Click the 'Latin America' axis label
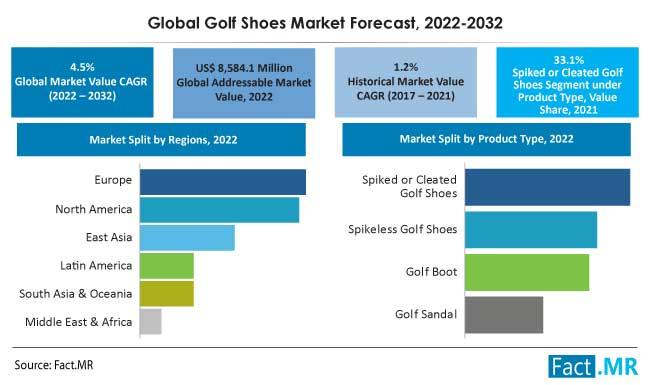650x385 pixels. [96, 265]
